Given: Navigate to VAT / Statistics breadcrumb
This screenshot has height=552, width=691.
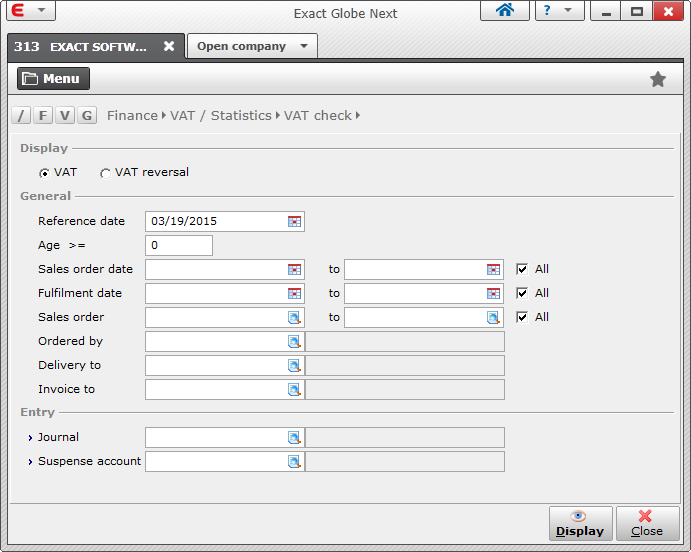Looking at the screenshot, I should pyautogui.click(x=221, y=115).
